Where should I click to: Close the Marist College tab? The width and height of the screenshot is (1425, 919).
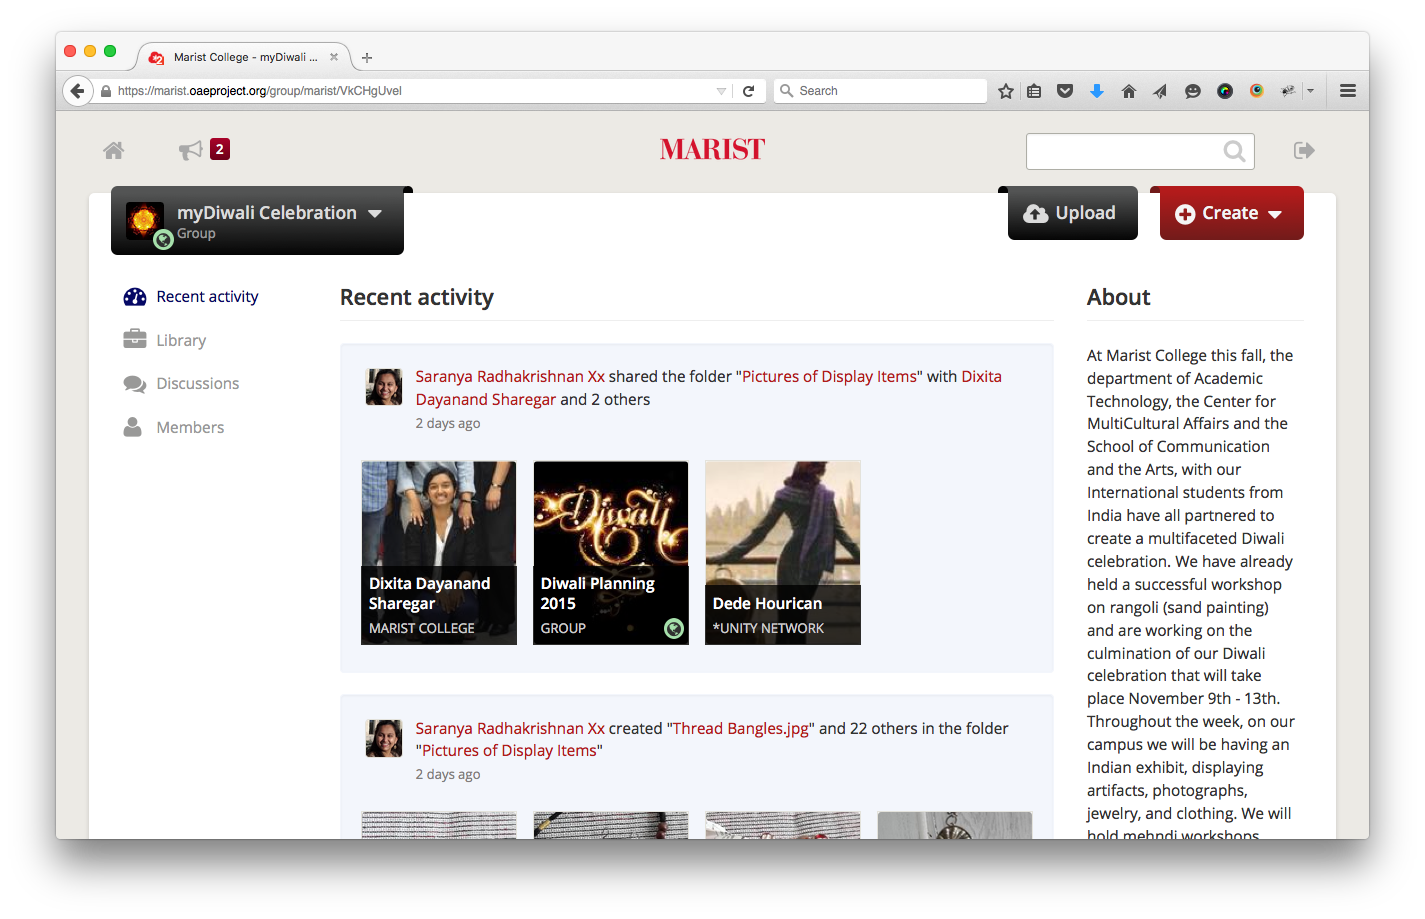tap(334, 57)
